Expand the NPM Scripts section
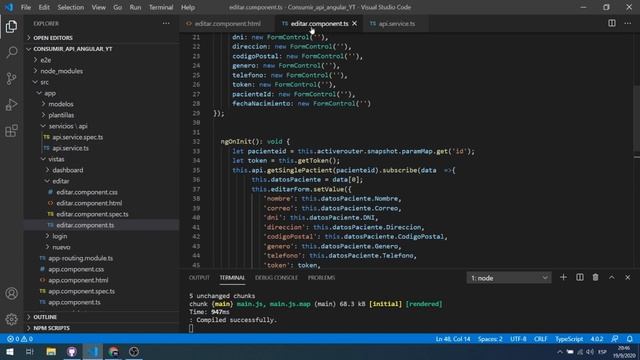This screenshot has height=360, width=640. pyautogui.click(x=102, y=328)
